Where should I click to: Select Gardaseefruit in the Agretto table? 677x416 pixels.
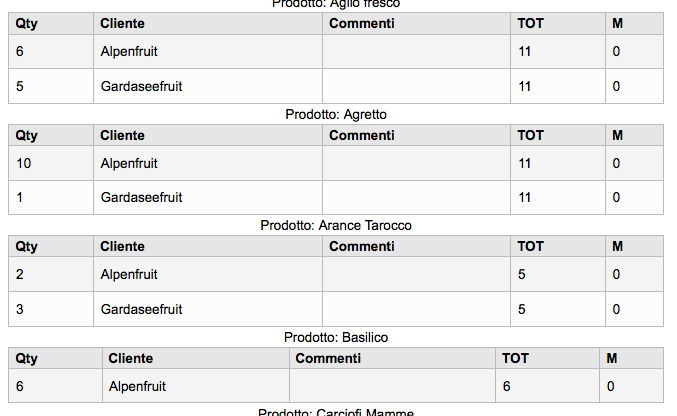[141, 197]
